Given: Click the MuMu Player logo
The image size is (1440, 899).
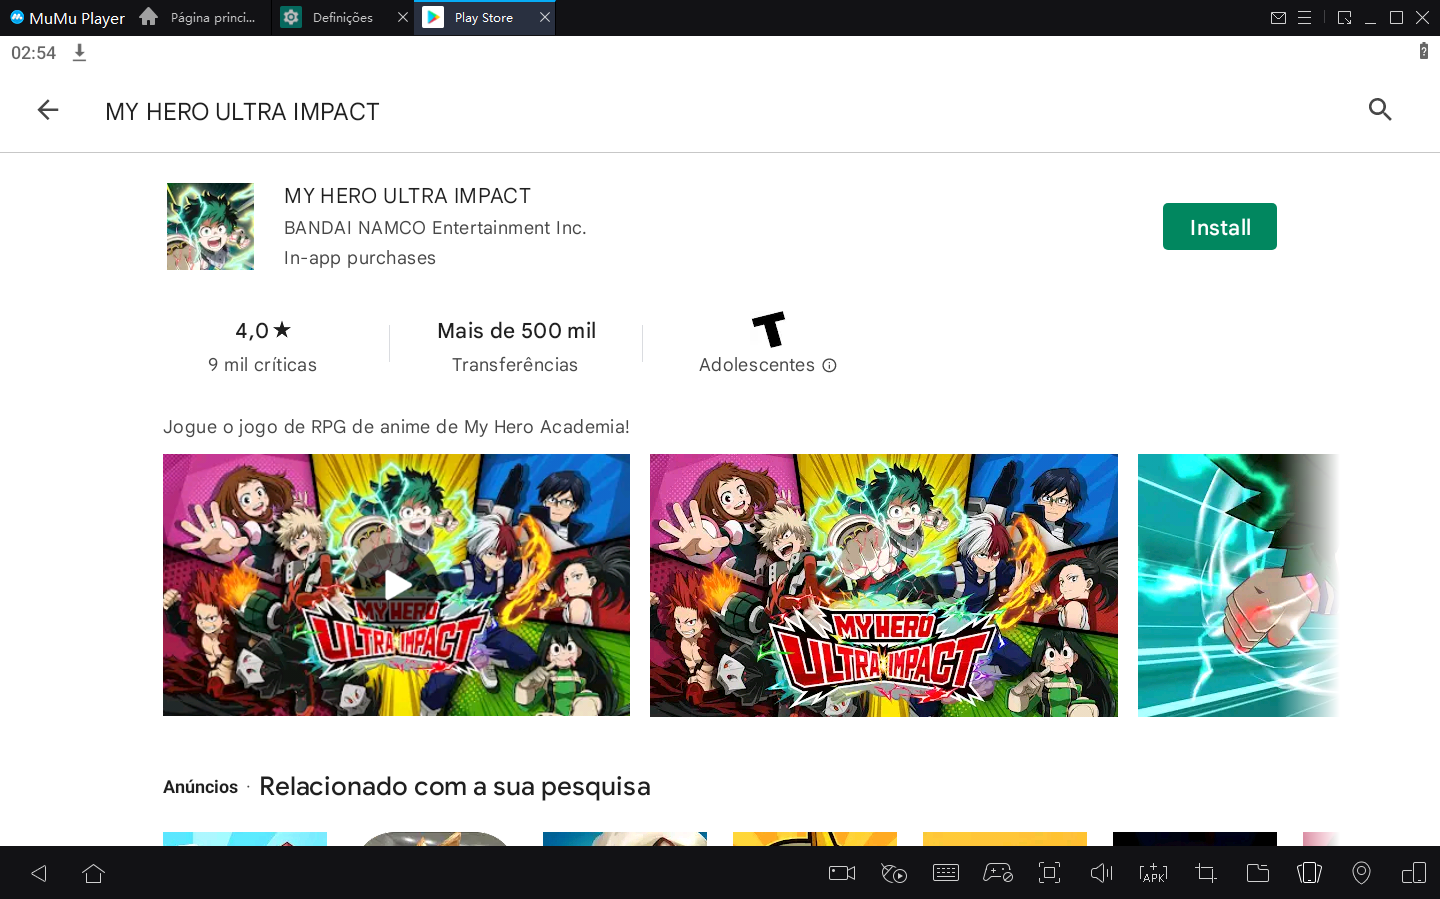Looking at the screenshot, I should tap(67, 18).
